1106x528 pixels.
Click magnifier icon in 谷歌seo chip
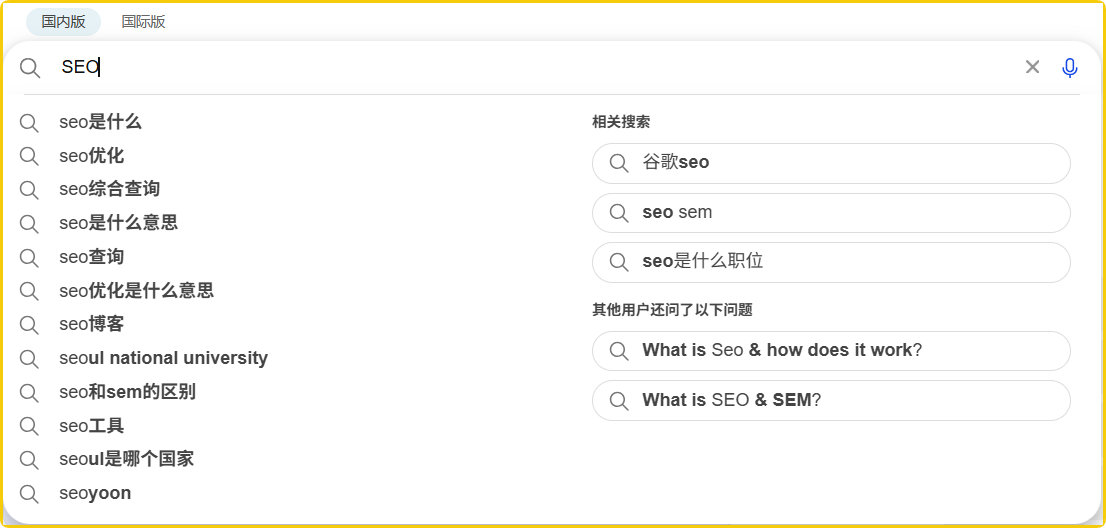click(619, 163)
